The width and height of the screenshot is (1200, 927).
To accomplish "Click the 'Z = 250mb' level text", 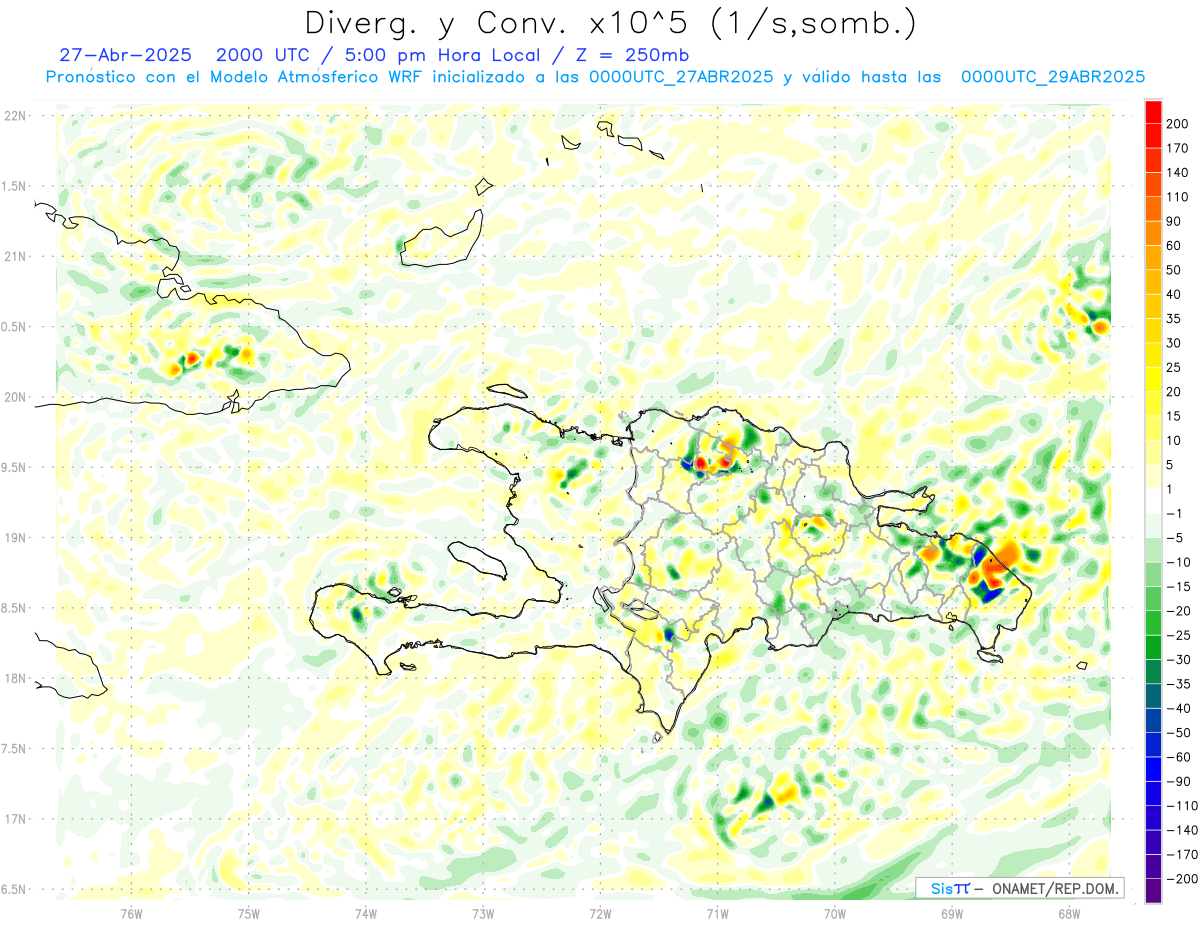I will [x=633, y=55].
